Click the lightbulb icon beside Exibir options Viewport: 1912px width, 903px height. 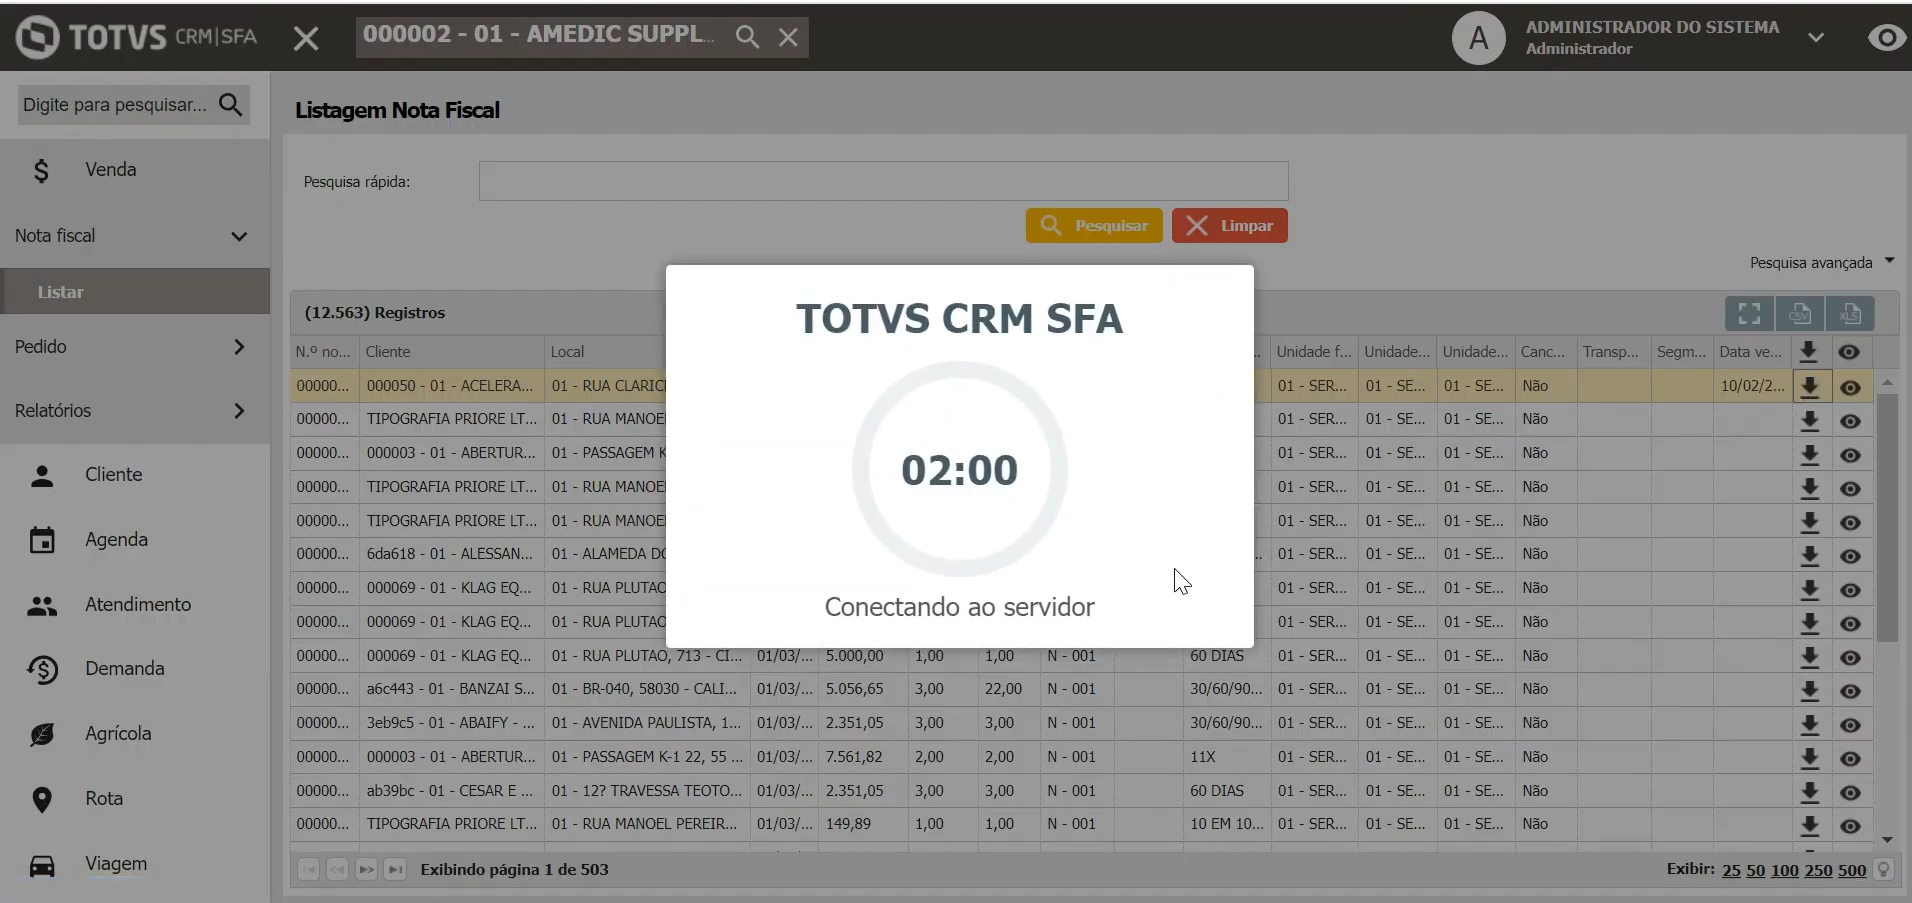pyautogui.click(x=1884, y=870)
